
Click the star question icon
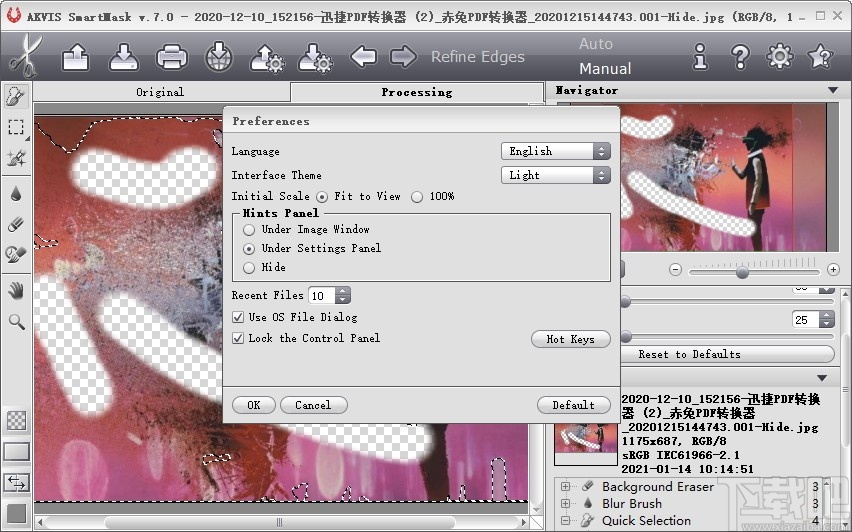point(820,56)
